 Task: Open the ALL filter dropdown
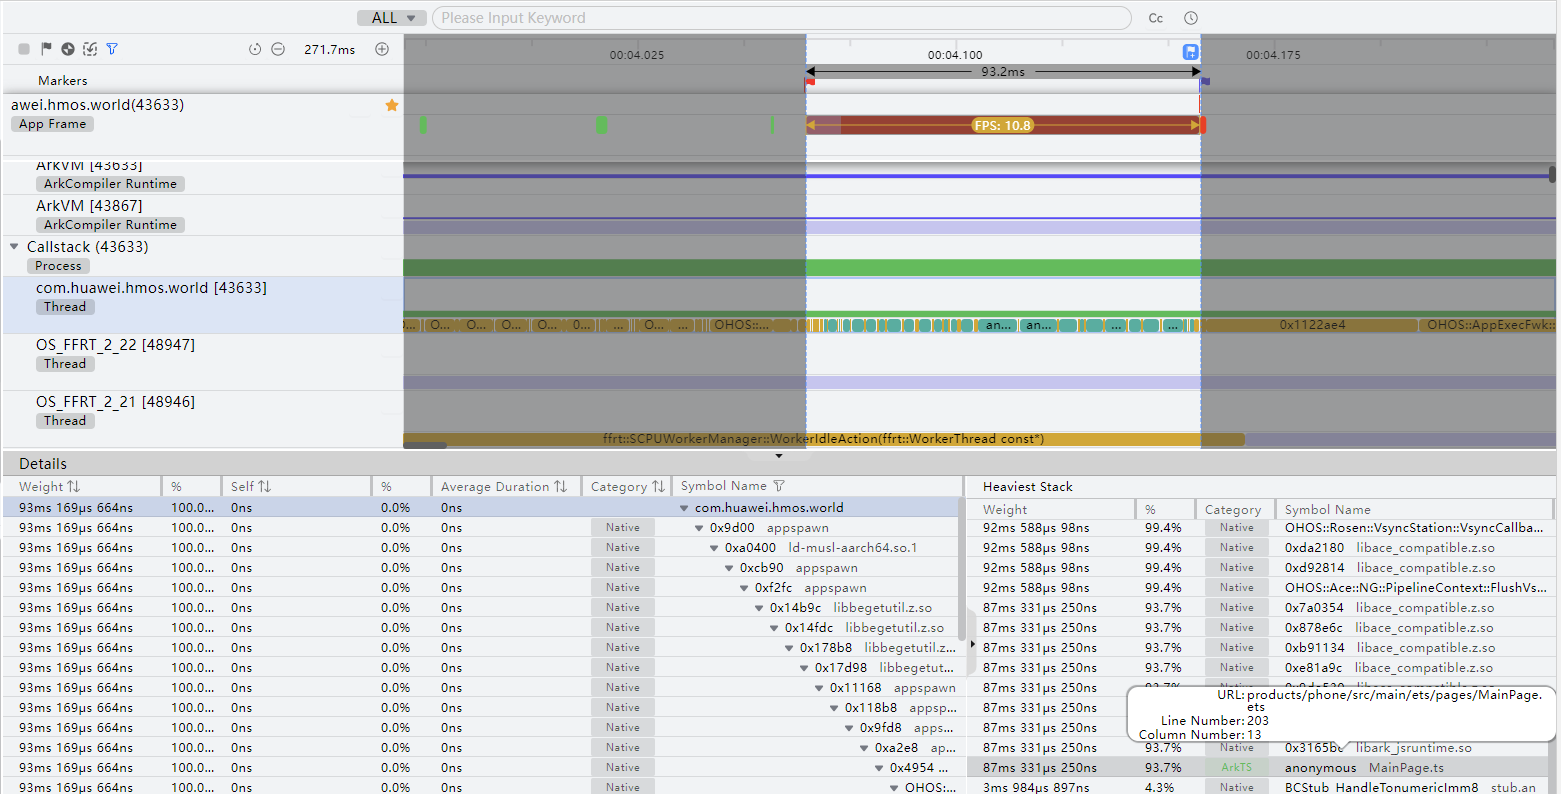click(392, 18)
